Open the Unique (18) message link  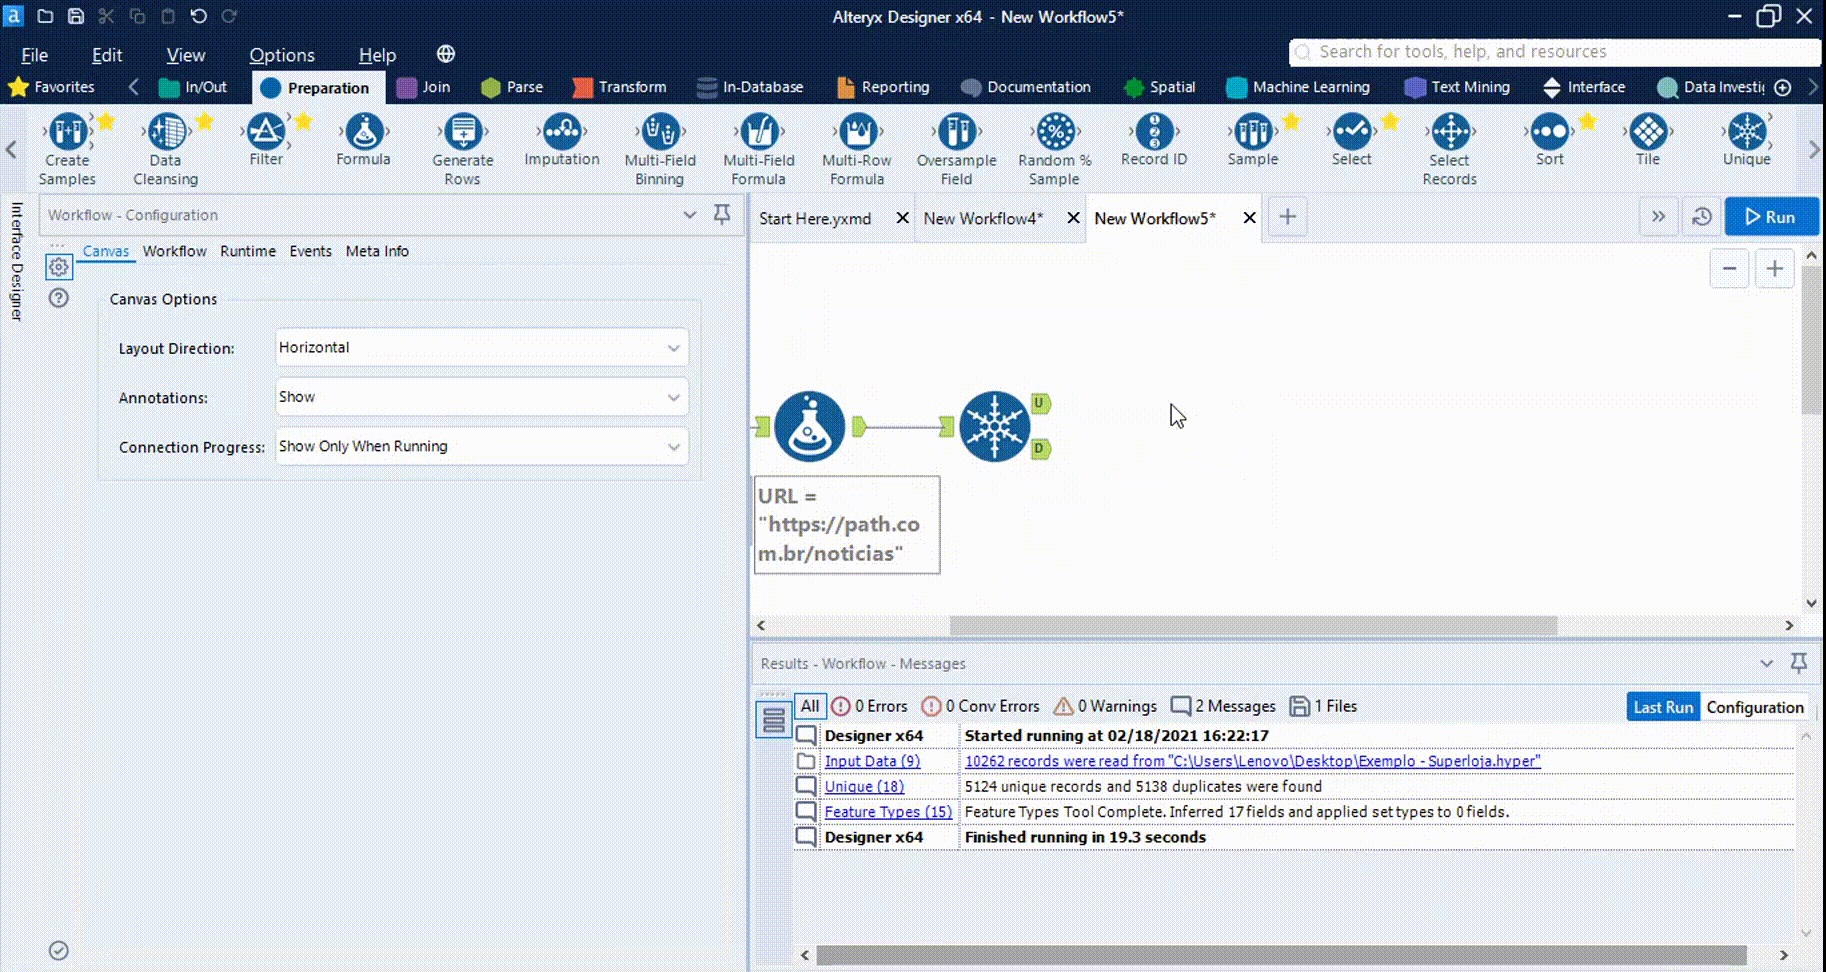pyautogui.click(x=864, y=787)
